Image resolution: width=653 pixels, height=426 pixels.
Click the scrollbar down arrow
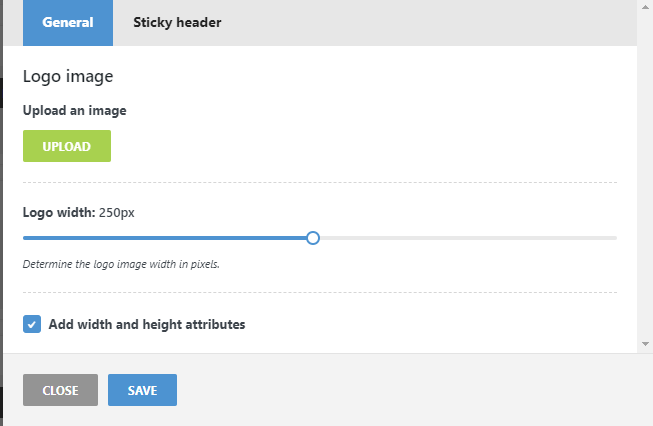(x=645, y=343)
